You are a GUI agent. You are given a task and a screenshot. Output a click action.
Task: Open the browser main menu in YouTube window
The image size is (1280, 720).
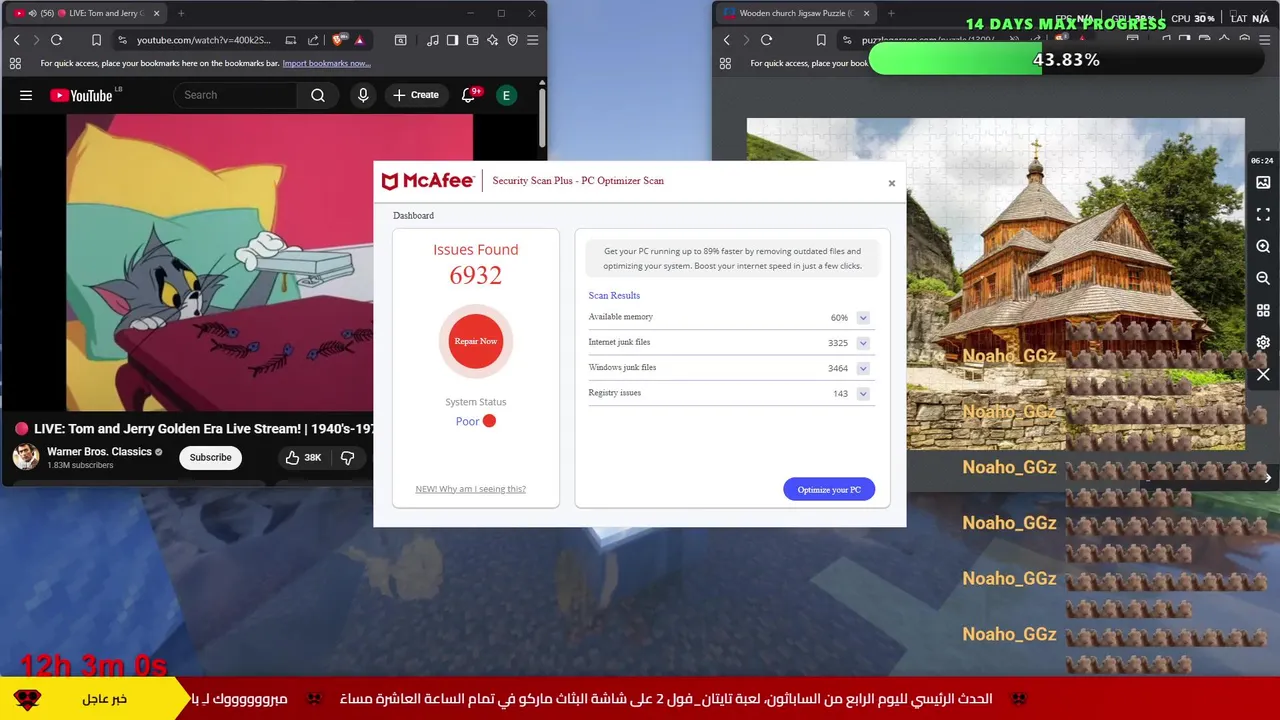[x=532, y=40]
